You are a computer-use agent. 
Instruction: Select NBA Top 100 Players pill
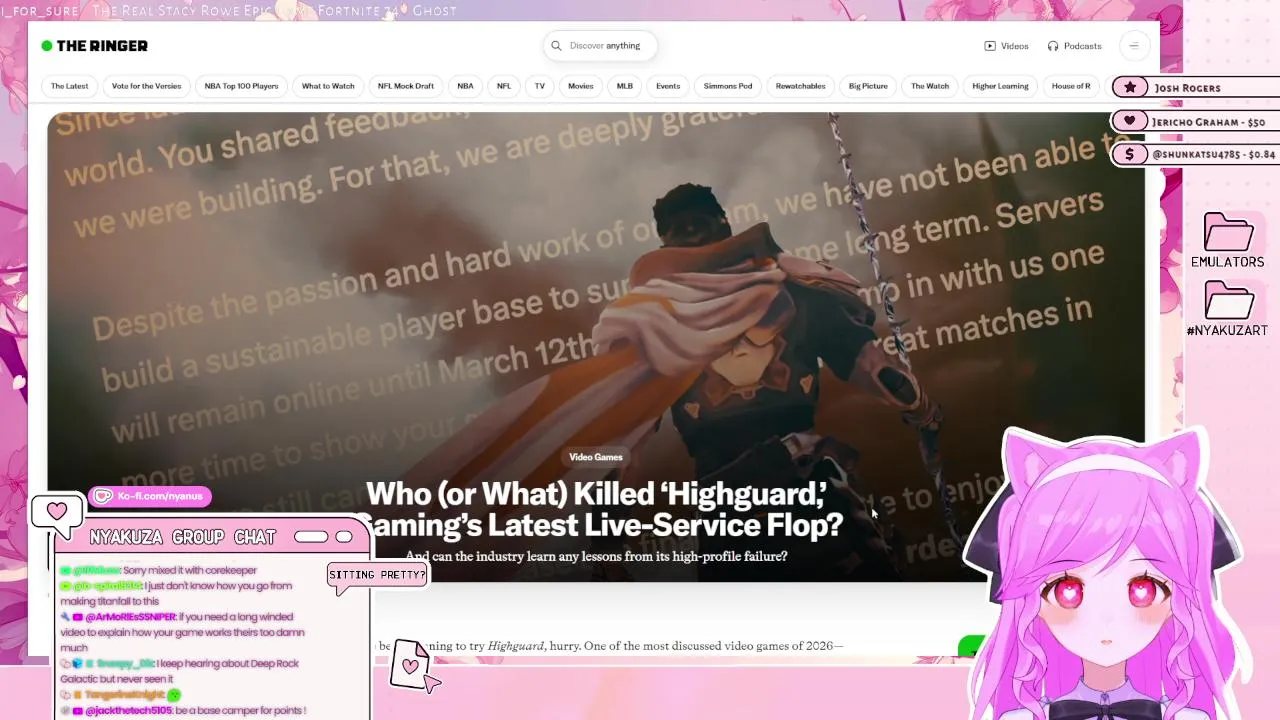click(x=241, y=86)
